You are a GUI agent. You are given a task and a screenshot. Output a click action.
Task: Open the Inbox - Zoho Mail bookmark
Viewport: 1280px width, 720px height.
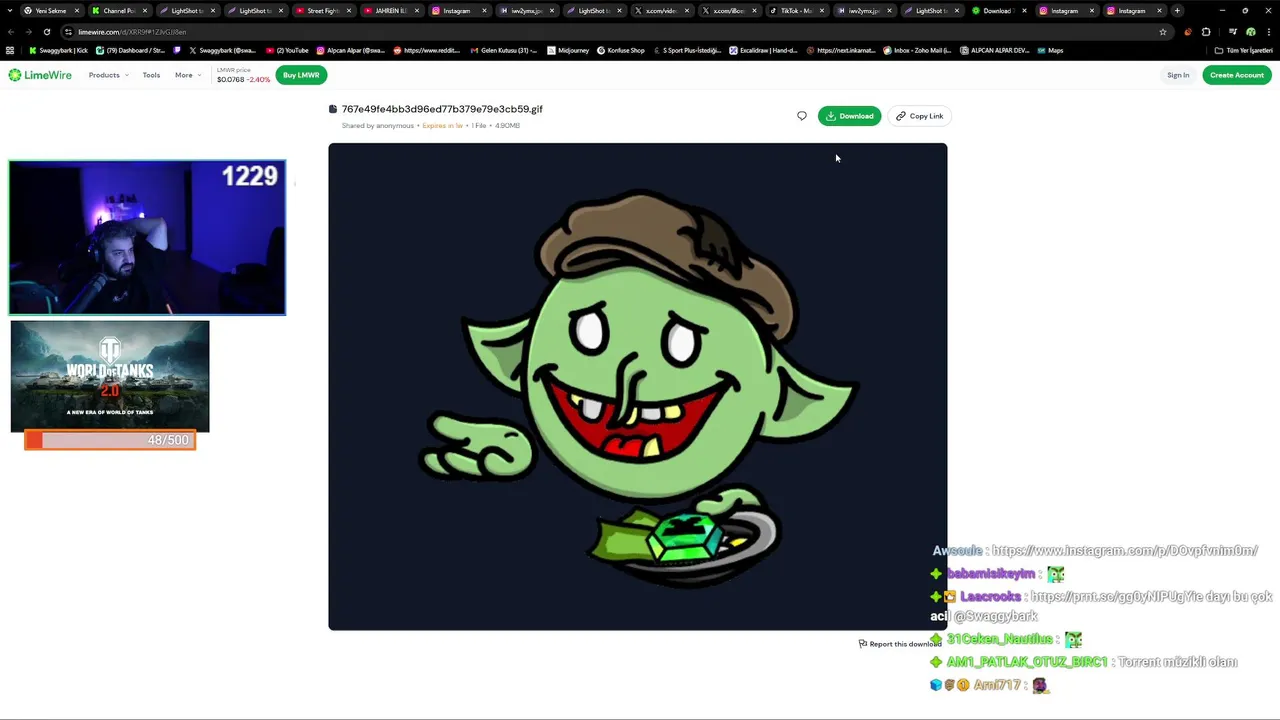click(917, 50)
